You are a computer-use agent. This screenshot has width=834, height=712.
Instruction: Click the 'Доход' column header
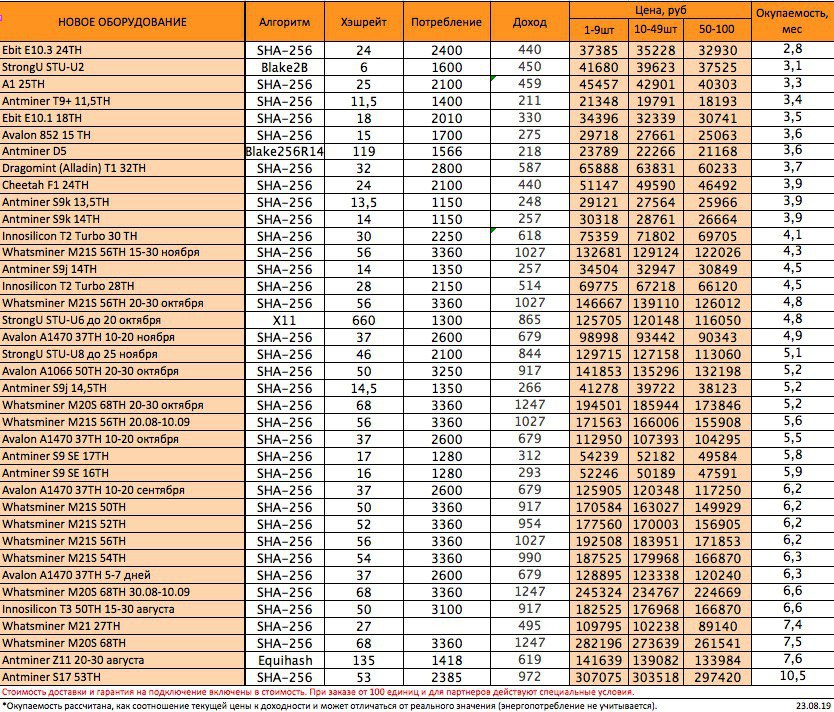[x=530, y=22]
